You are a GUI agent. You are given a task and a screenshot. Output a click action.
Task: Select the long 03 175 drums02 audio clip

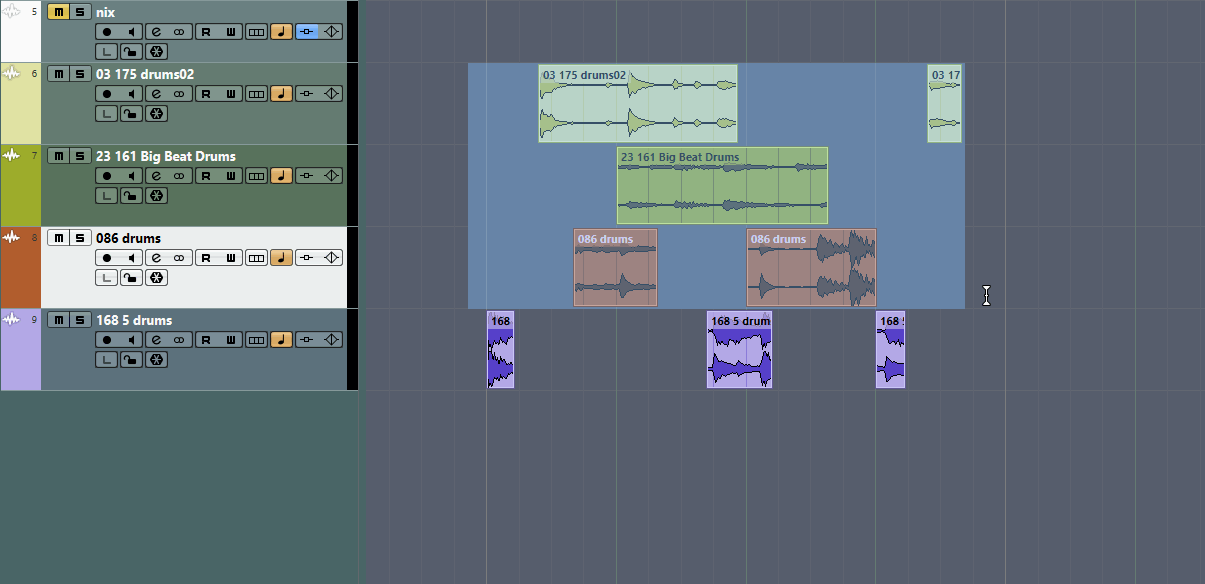638,104
